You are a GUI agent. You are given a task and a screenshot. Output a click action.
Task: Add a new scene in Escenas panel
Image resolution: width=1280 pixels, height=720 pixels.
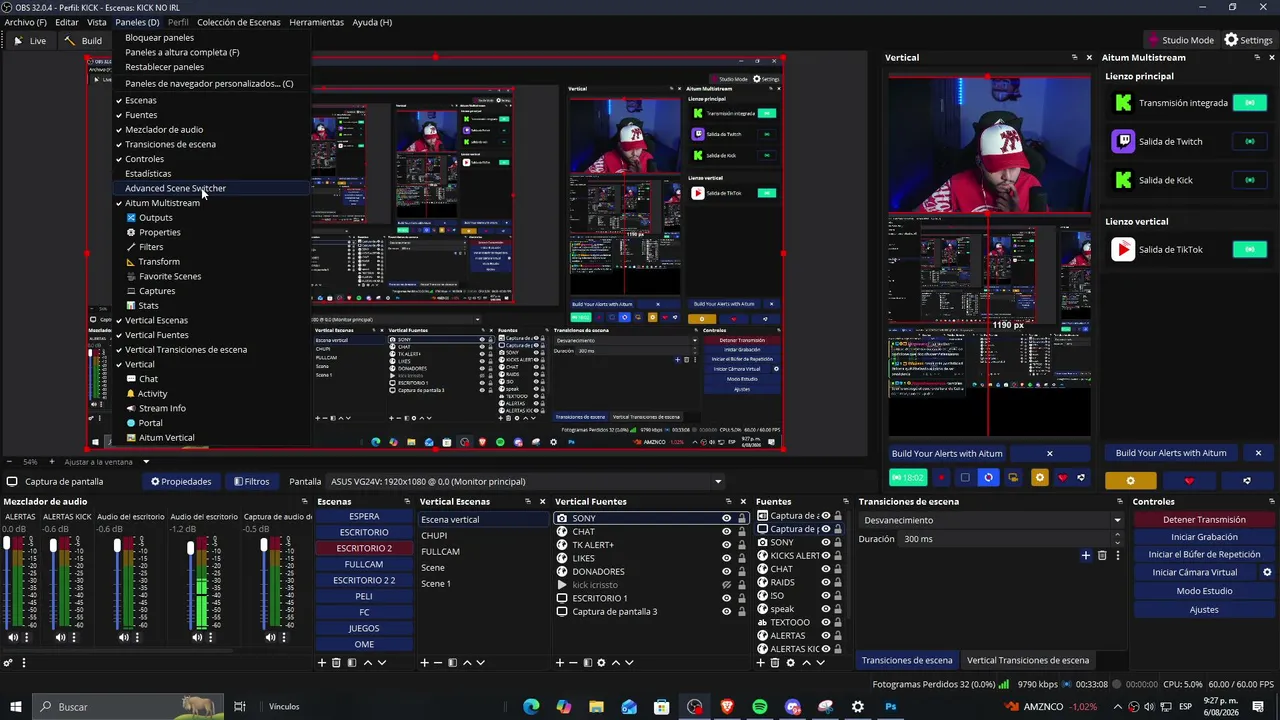click(322, 662)
